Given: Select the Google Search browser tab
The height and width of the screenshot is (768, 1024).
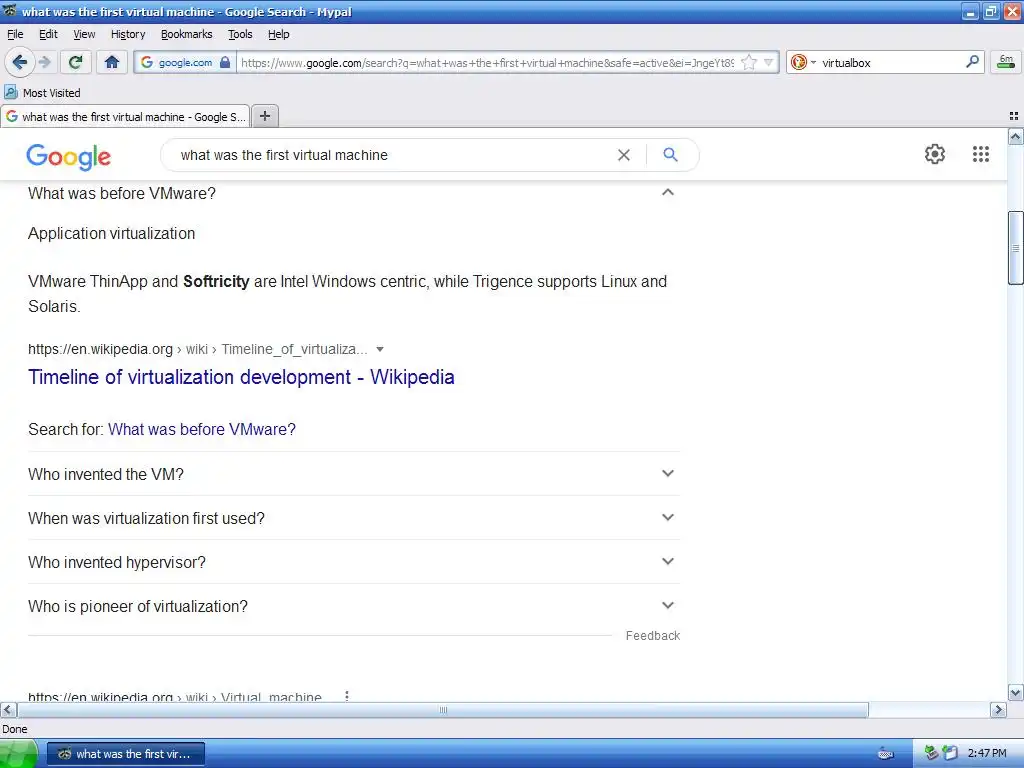Looking at the screenshot, I should (x=125, y=116).
